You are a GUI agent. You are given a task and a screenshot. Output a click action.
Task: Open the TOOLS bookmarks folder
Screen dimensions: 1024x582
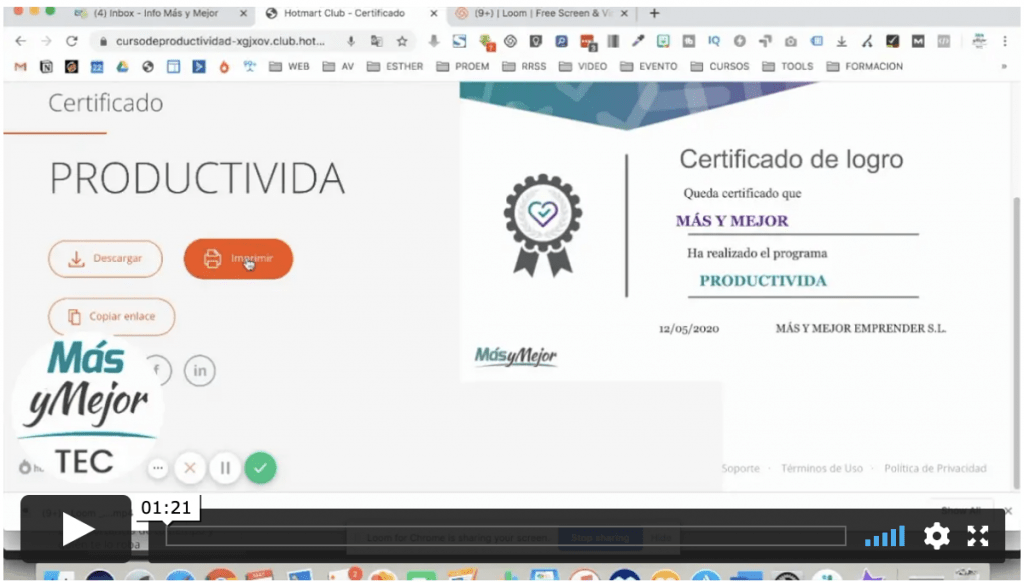788,67
